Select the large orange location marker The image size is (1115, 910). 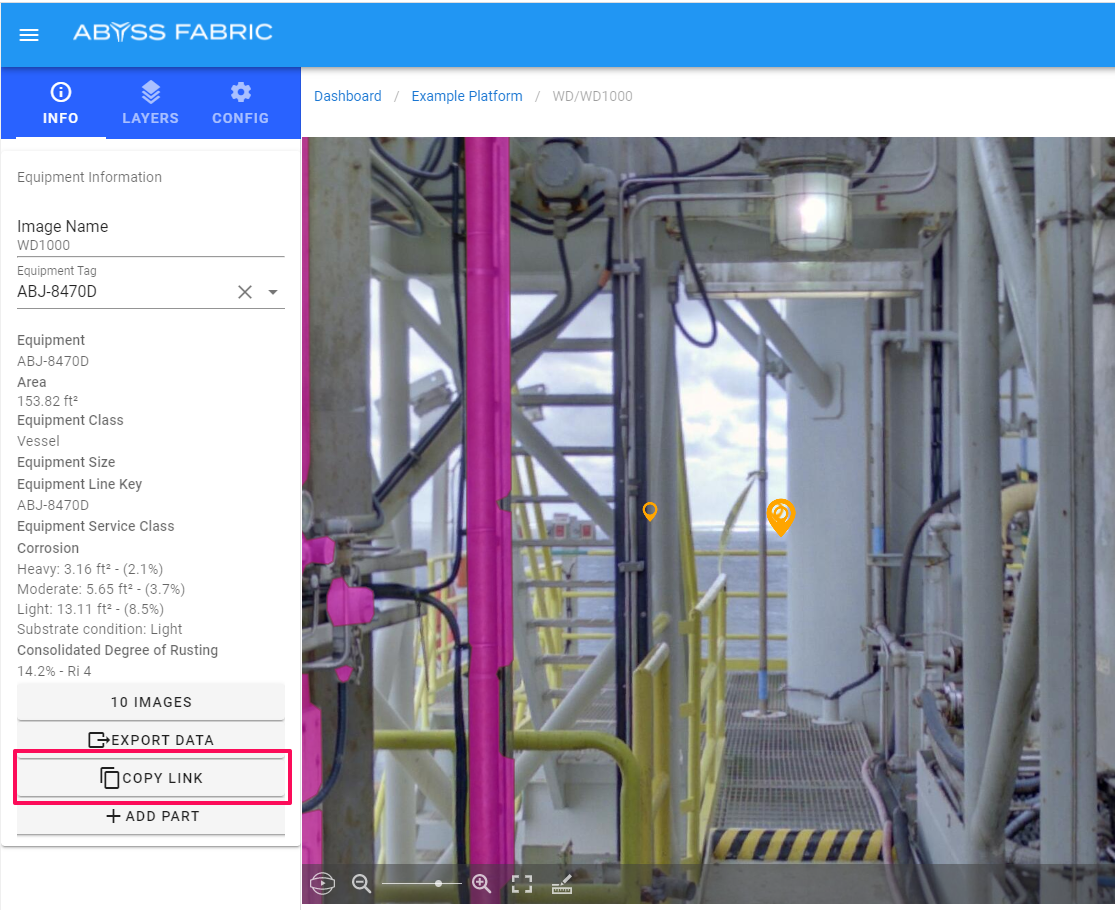click(x=780, y=515)
